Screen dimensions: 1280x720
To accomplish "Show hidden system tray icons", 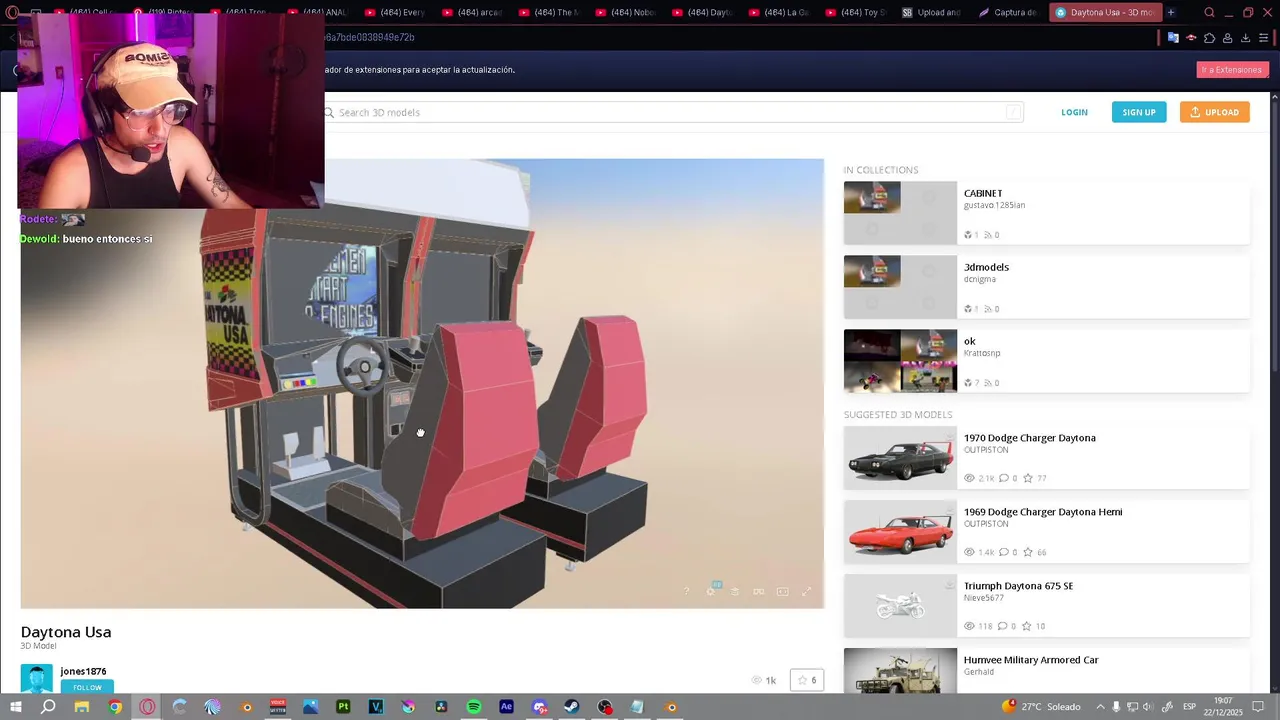I will (1100, 707).
